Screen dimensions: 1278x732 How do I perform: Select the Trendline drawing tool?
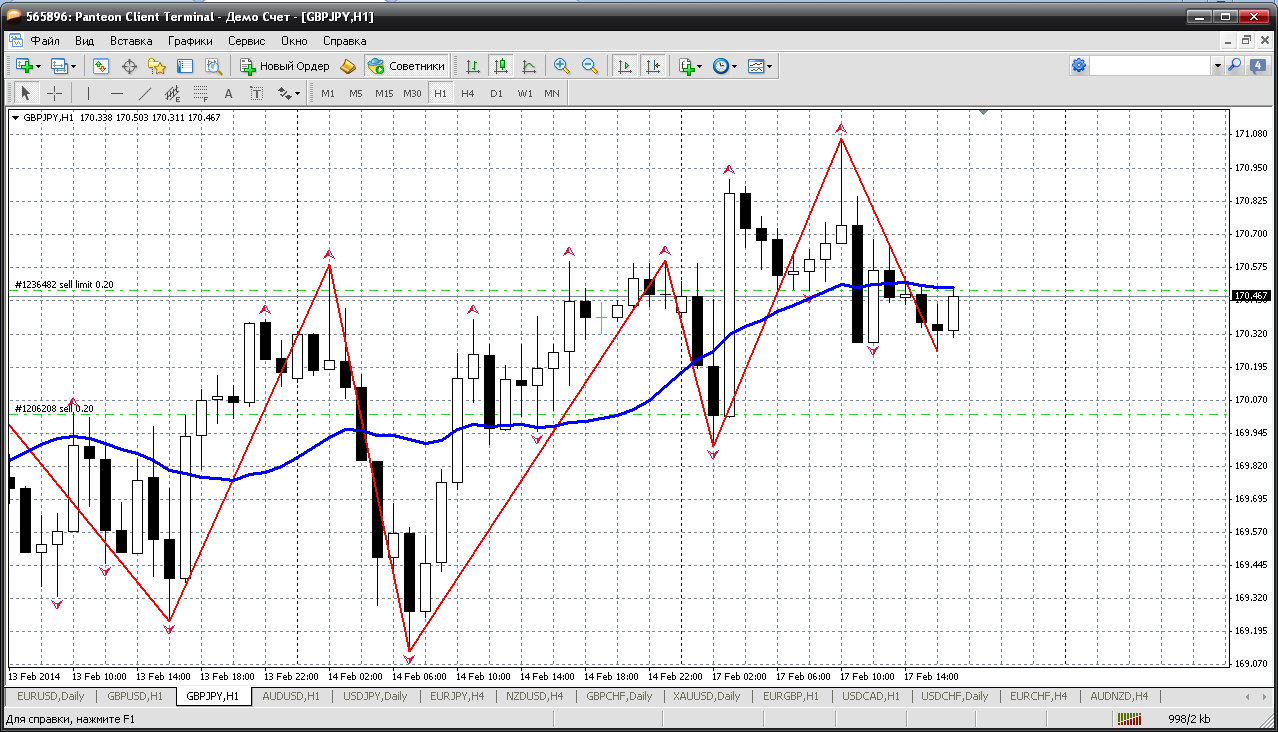click(144, 93)
